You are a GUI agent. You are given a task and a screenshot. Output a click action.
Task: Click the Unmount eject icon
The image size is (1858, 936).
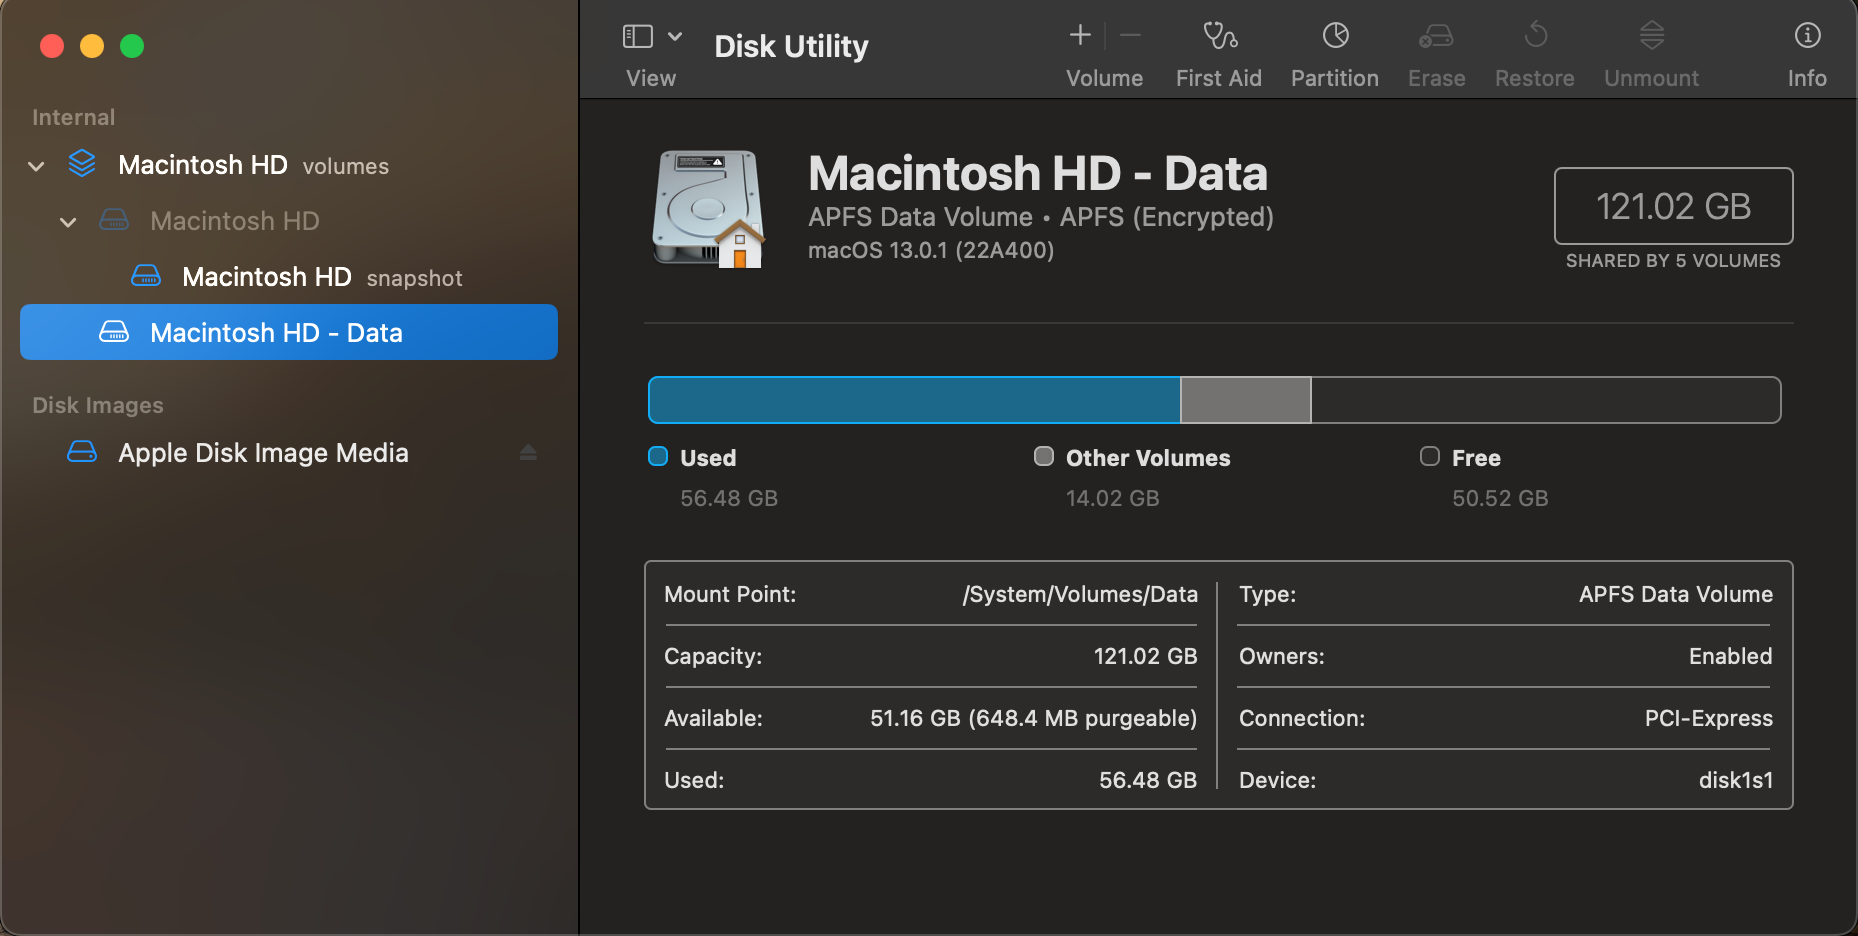click(x=1652, y=36)
